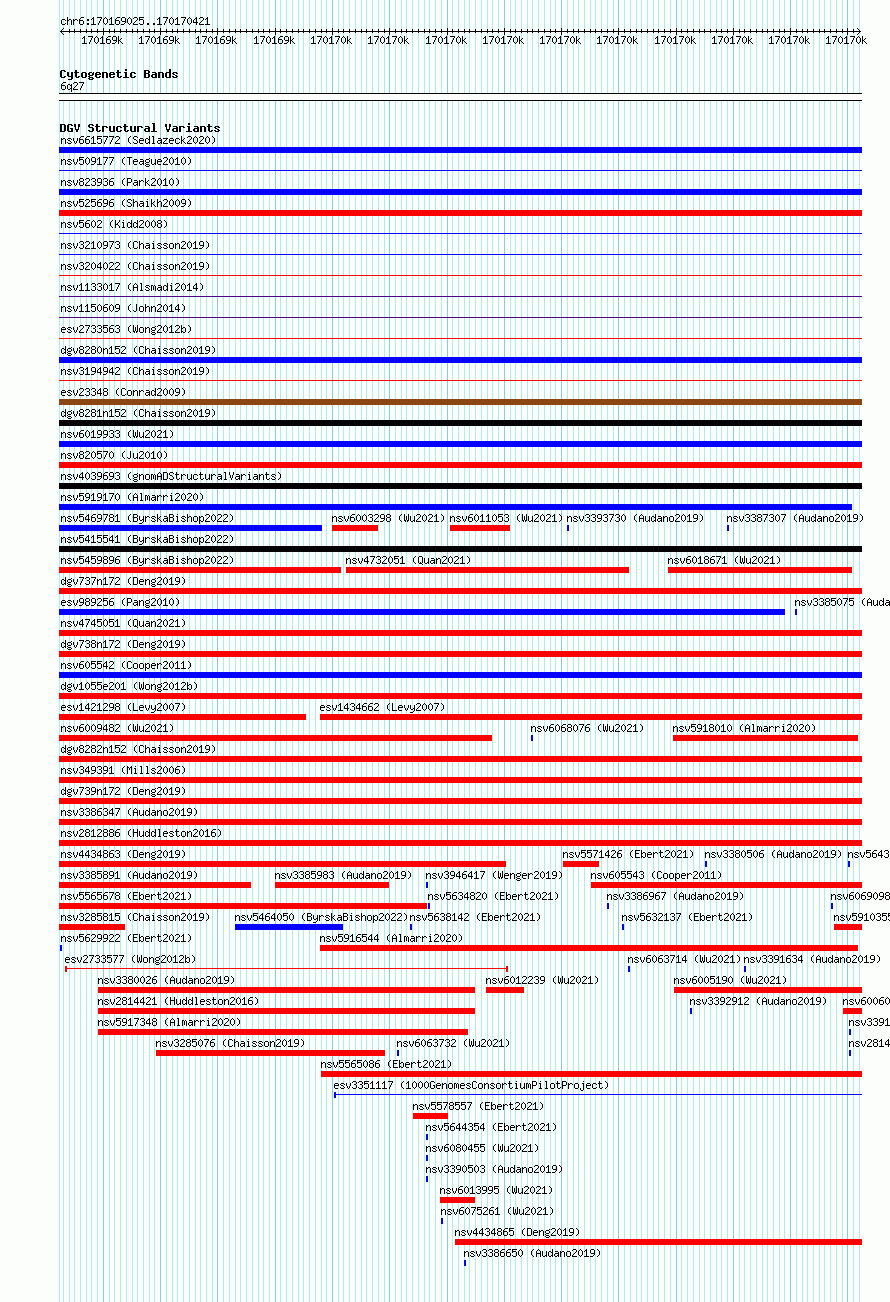This screenshot has width=890, height=1302.
Task: Click nsv6013995 (Wu2021) label
Action: (x=496, y=1190)
